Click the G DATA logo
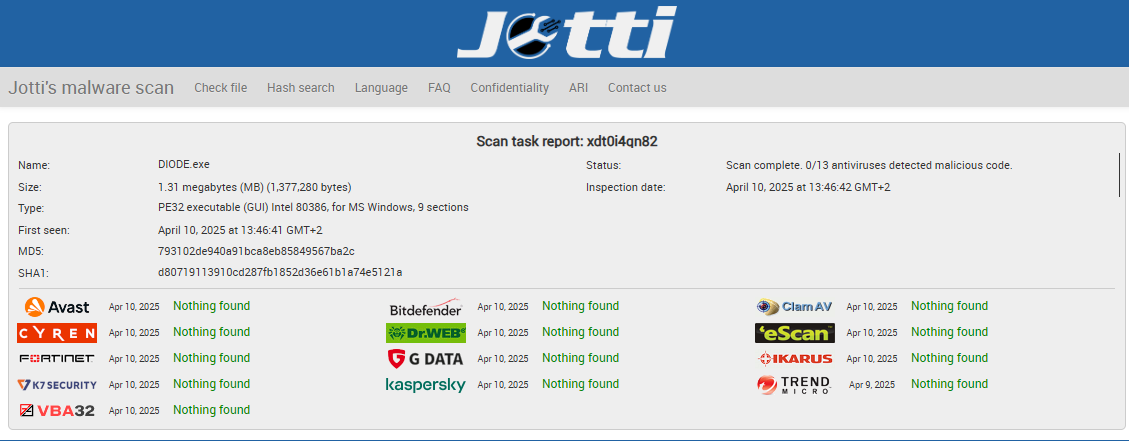Screen dimensions: 1129x441 click(426, 358)
